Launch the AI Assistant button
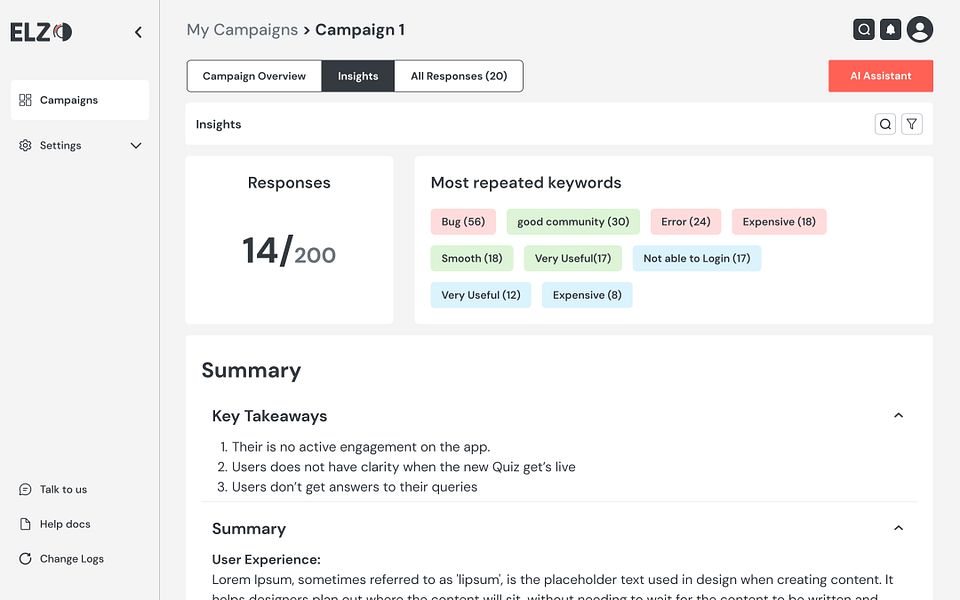This screenshot has width=960, height=600. [881, 76]
